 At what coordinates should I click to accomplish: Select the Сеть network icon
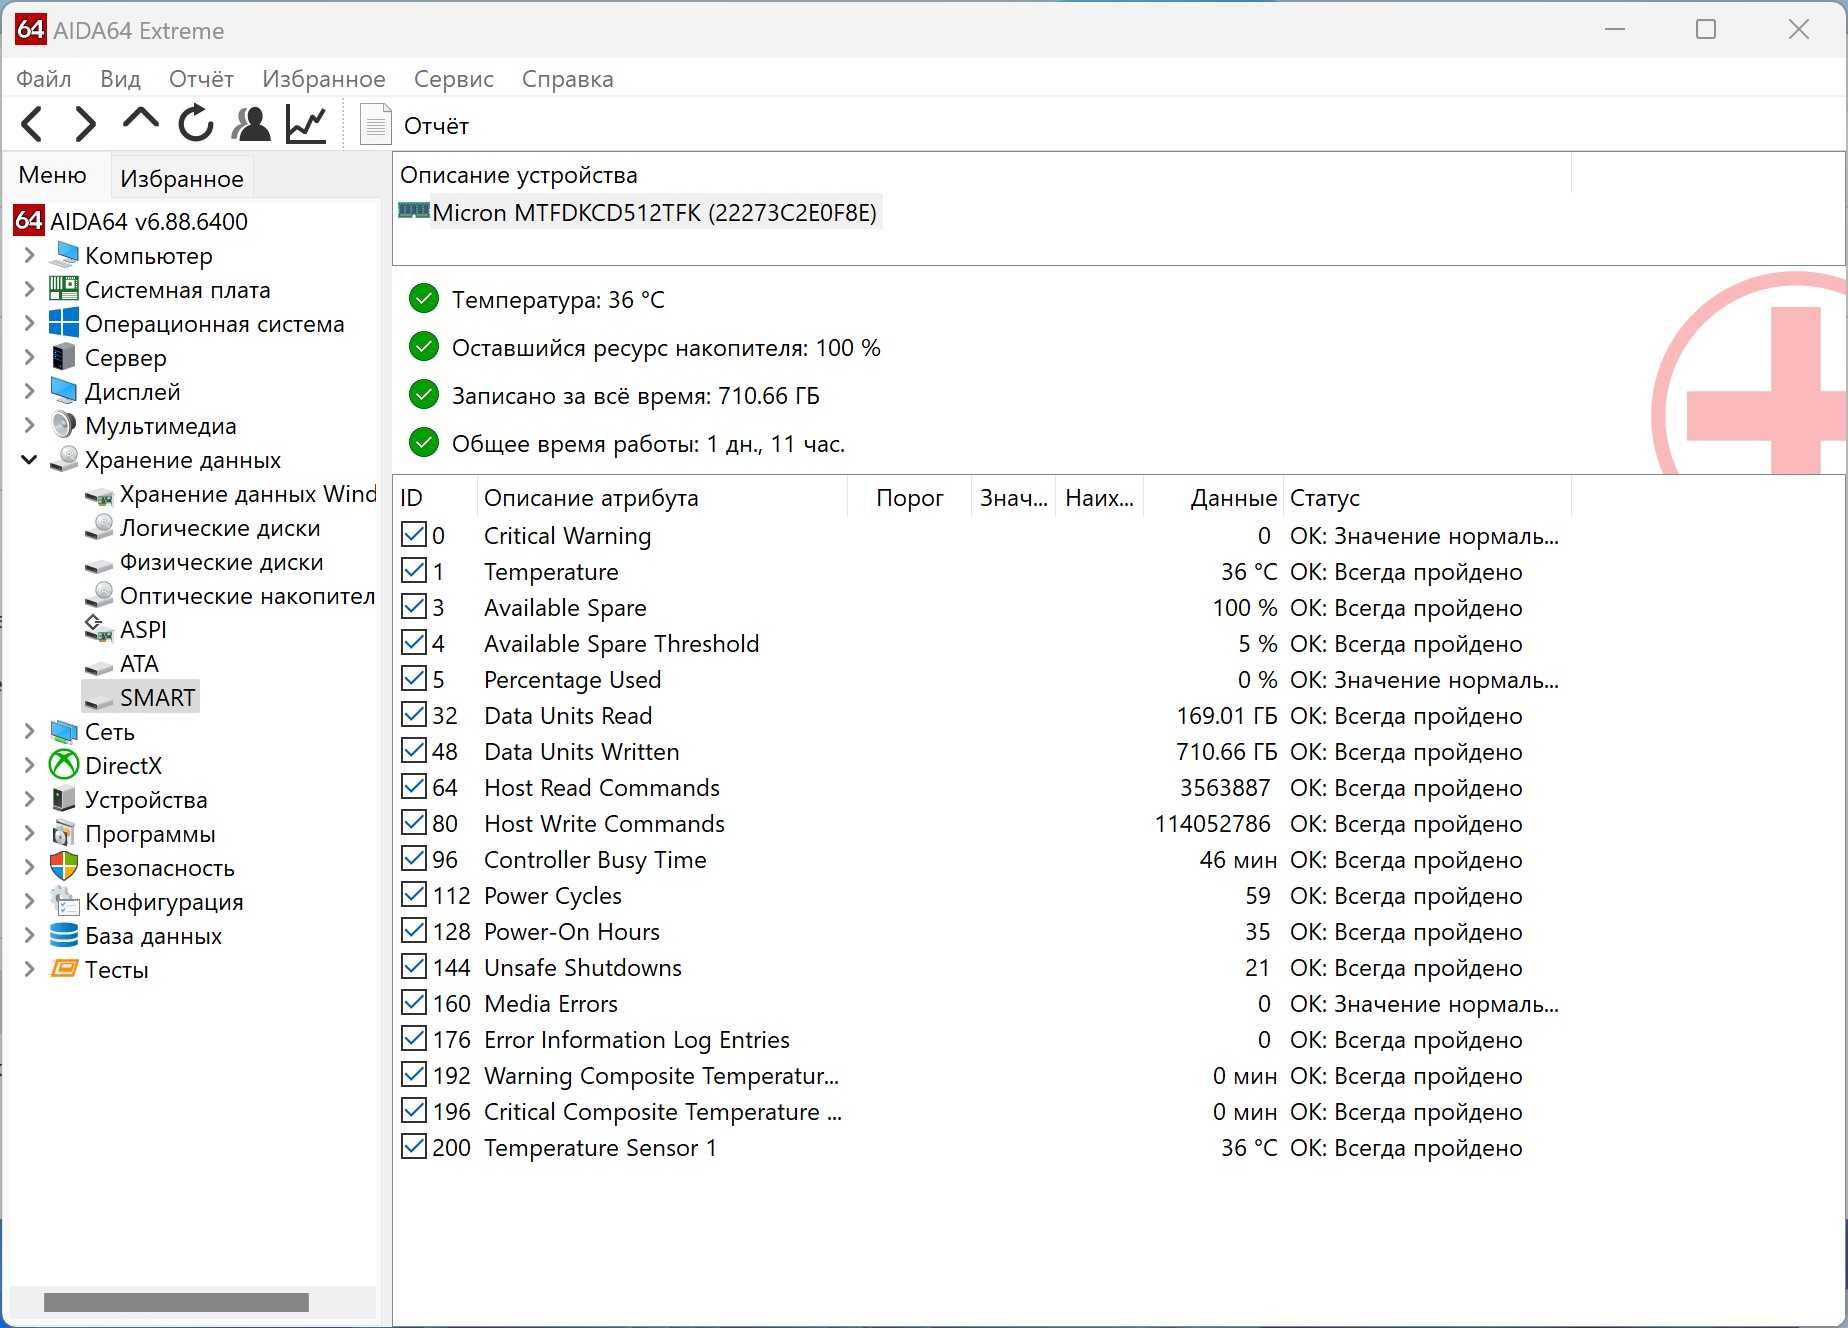point(64,731)
